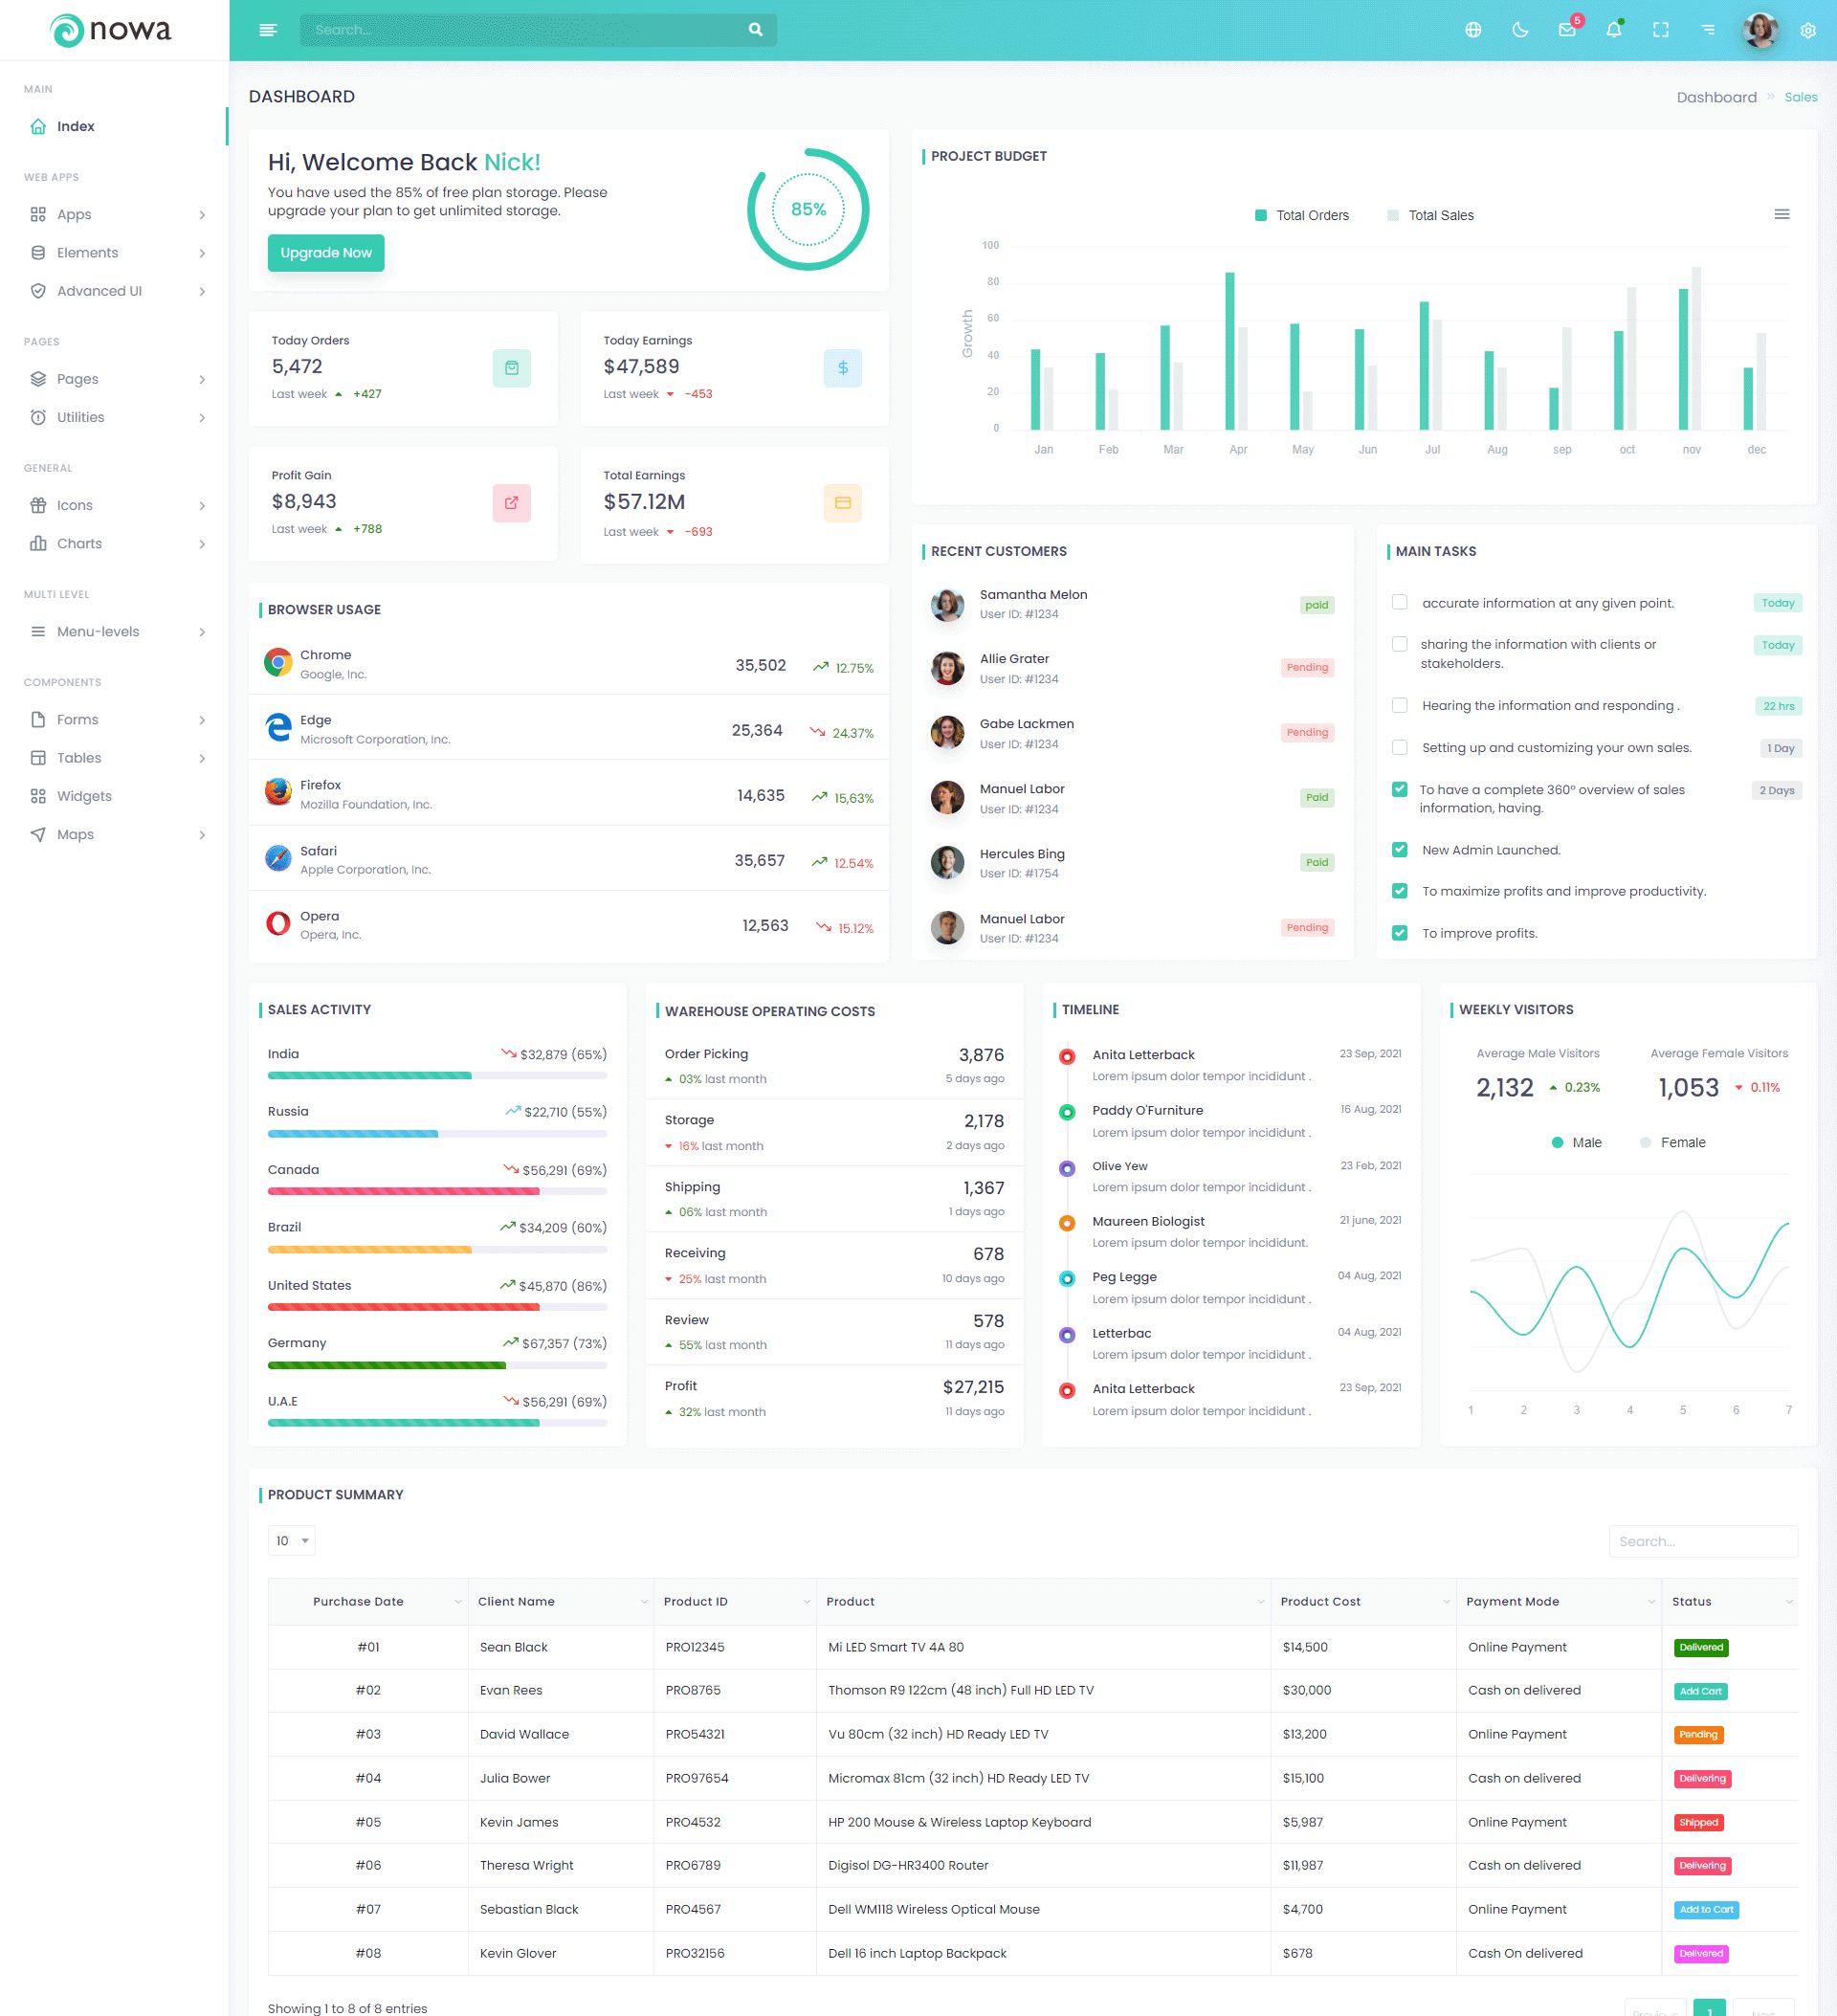Open Widgets from the sidebar

coord(84,796)
